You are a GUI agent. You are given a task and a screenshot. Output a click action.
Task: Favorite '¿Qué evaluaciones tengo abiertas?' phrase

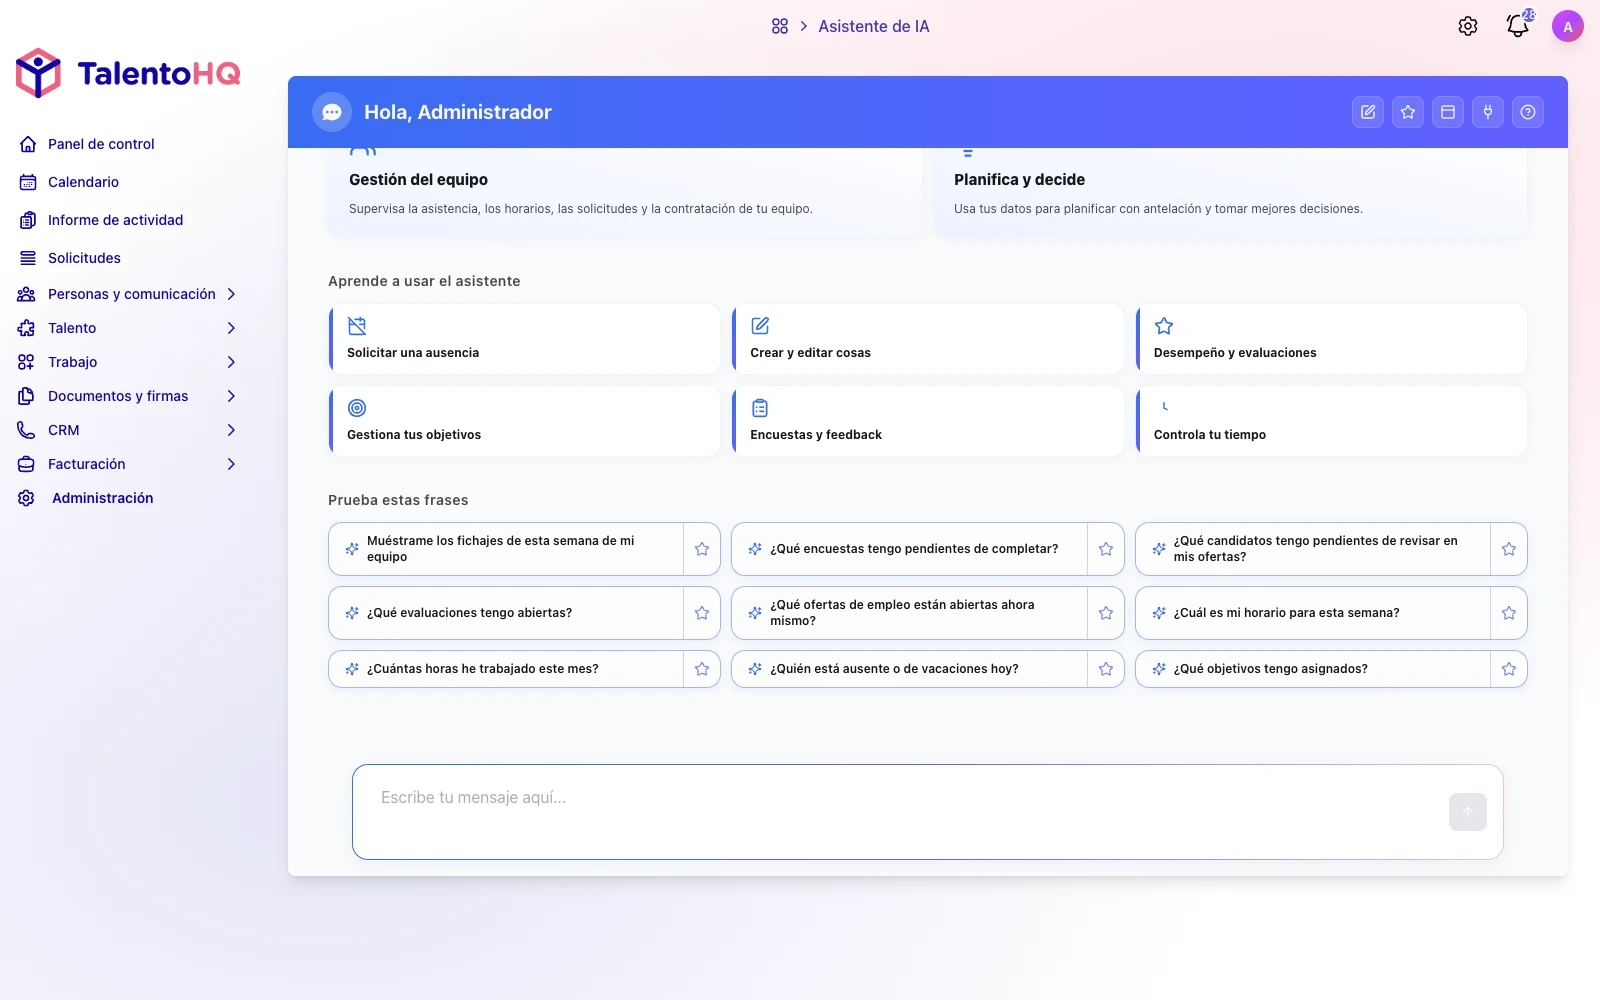point(702,613)
